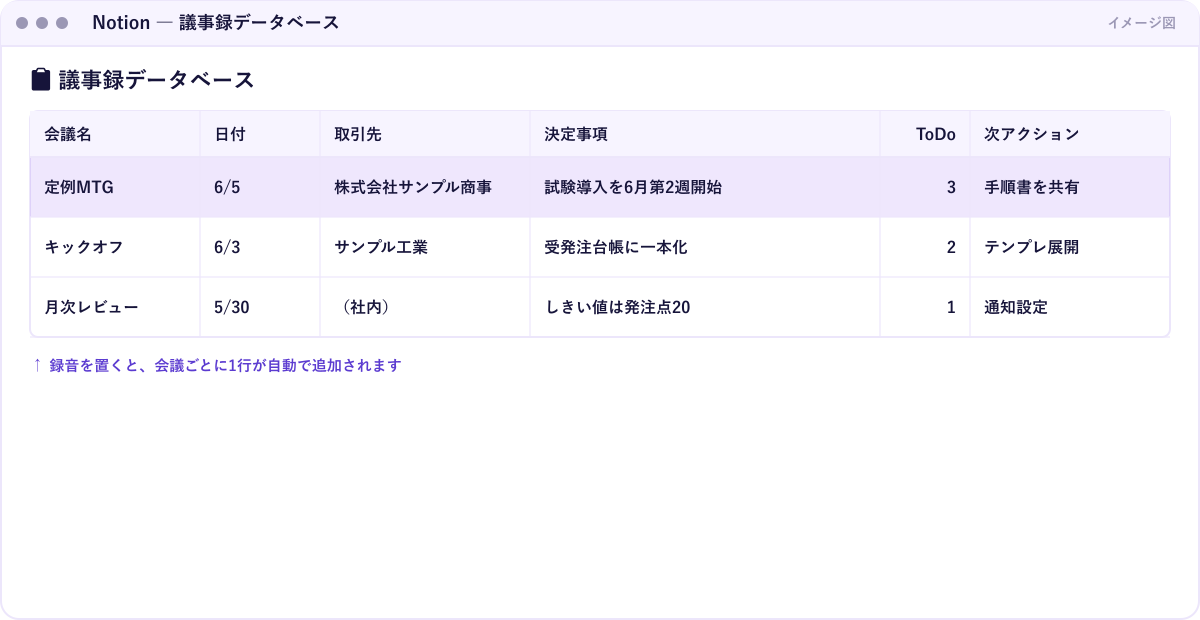The width and height of the screenshot is (1200, 620).
Task: Select the ToDo count in キックオフ row
Action: point(925,247)
